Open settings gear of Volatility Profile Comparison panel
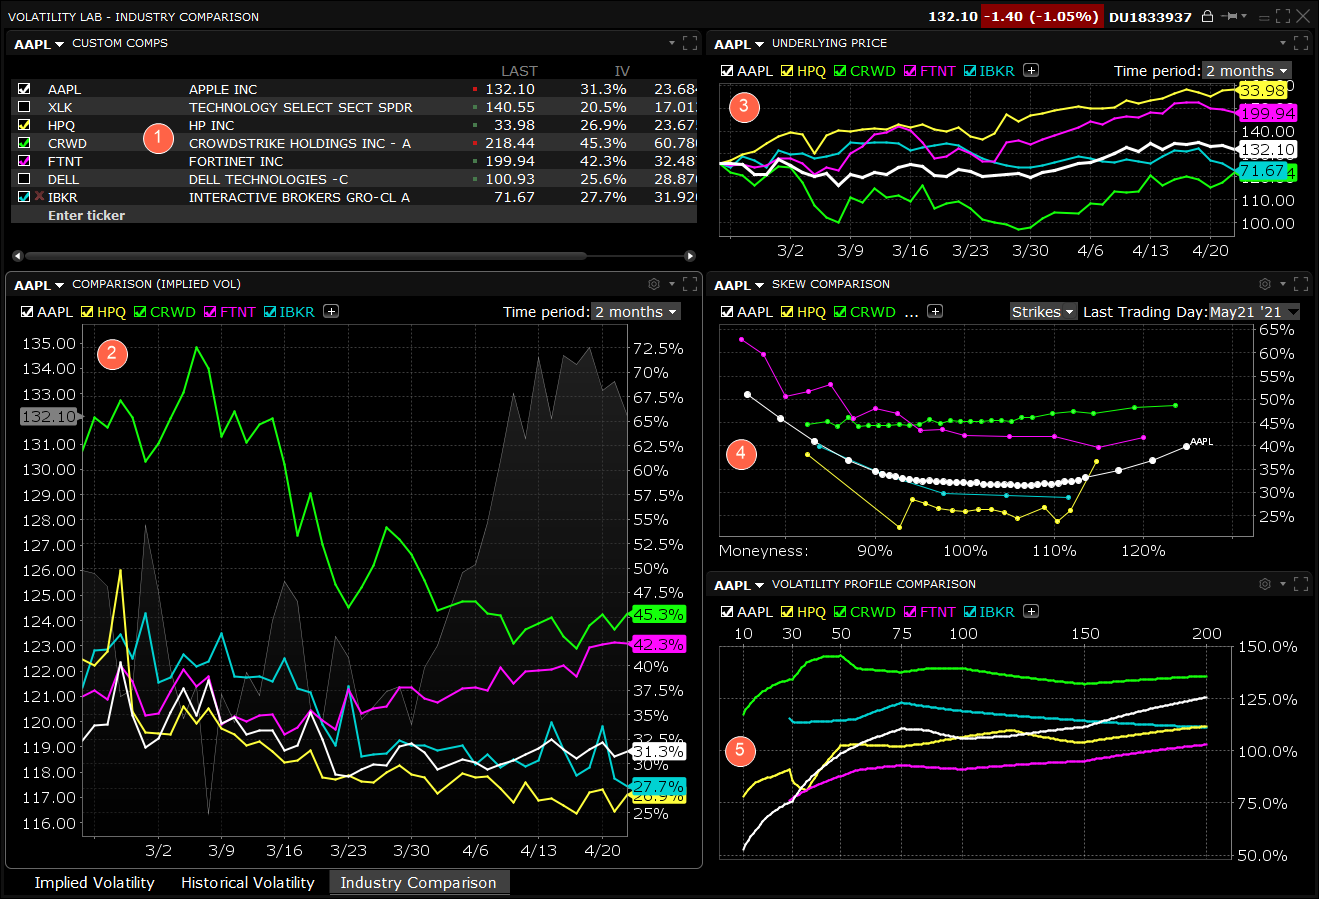Screen dimensions: 1319x899 [x=1265, y=584]
